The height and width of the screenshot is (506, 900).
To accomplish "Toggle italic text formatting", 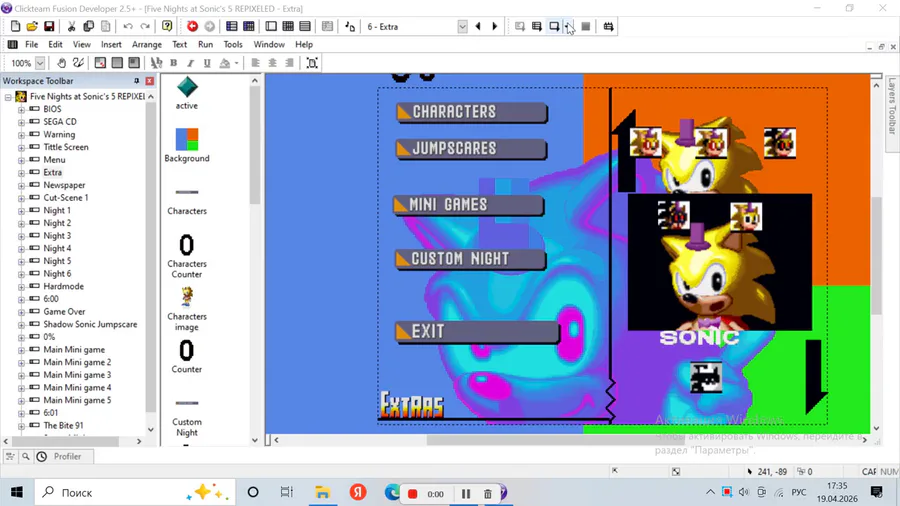I will (x=190, y=63).
